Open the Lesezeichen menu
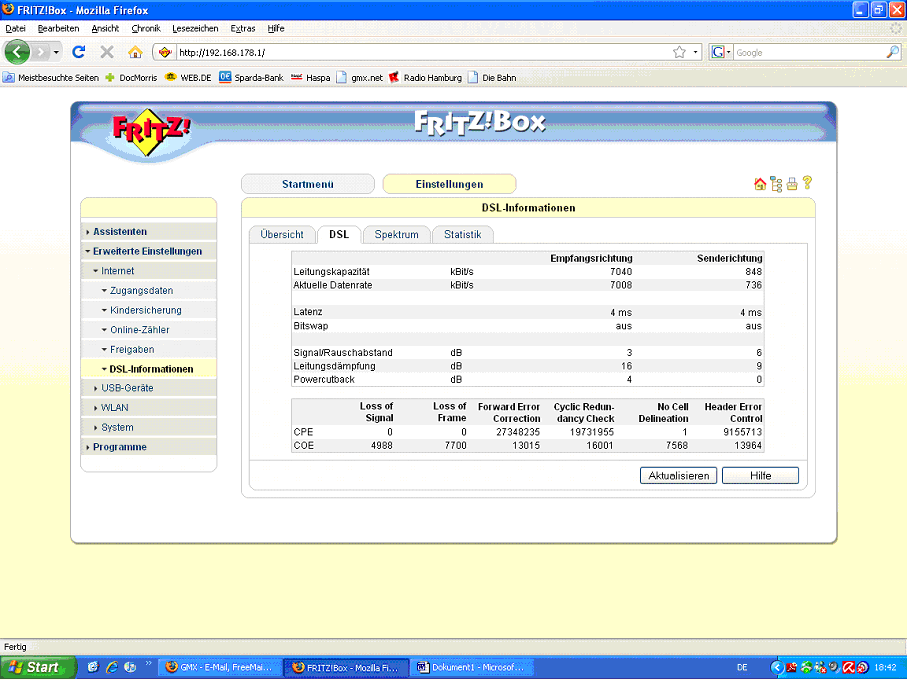This screenshot has width=907, height=680. 195,29
